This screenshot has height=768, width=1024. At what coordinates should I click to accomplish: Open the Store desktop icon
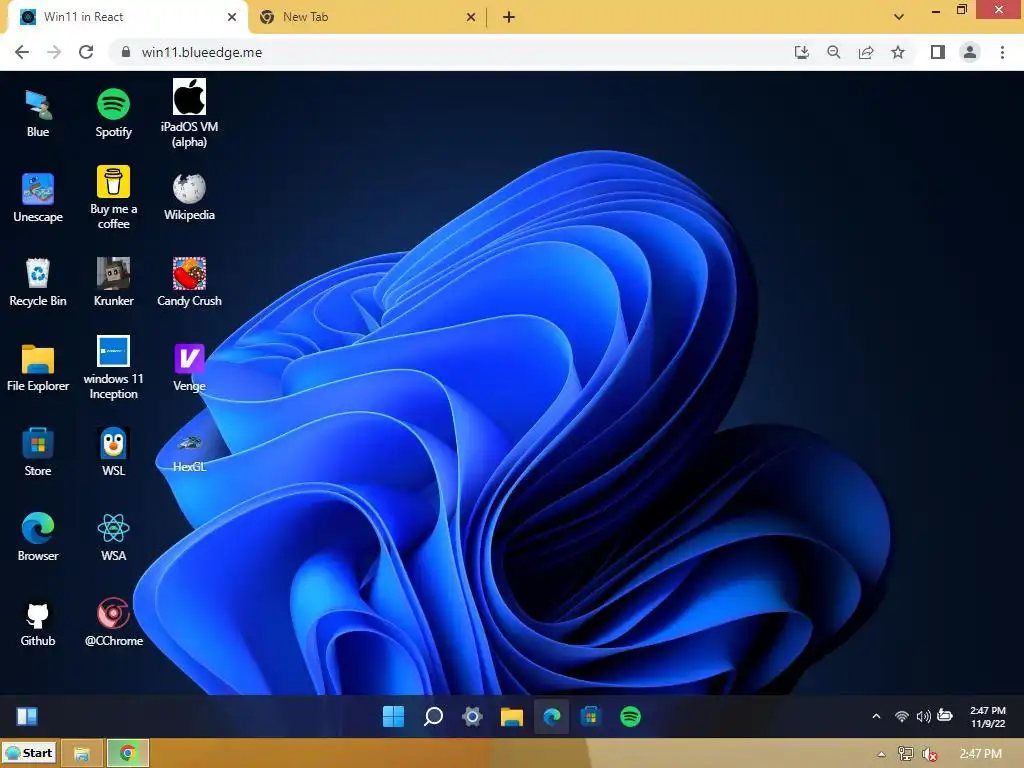coord(38,452)
